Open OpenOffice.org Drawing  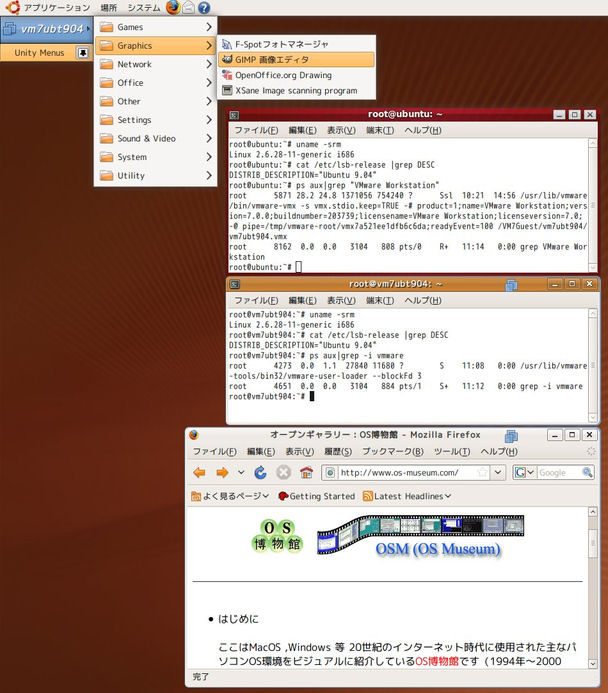point(296,75)
